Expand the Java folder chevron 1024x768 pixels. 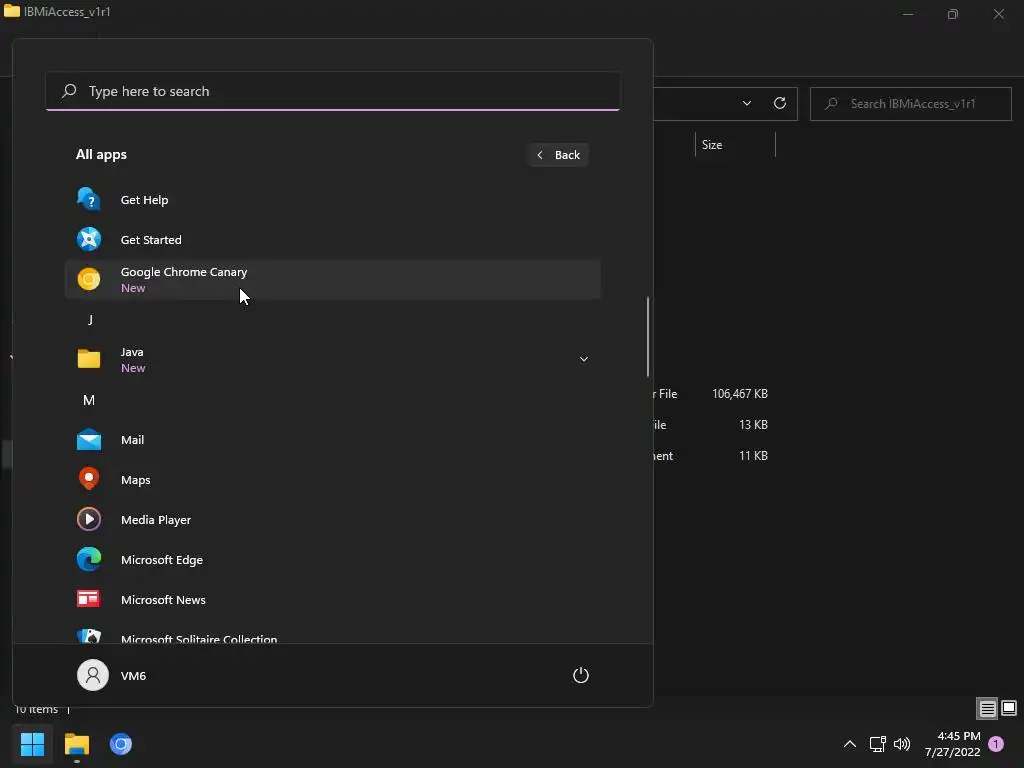click(584, 359)
